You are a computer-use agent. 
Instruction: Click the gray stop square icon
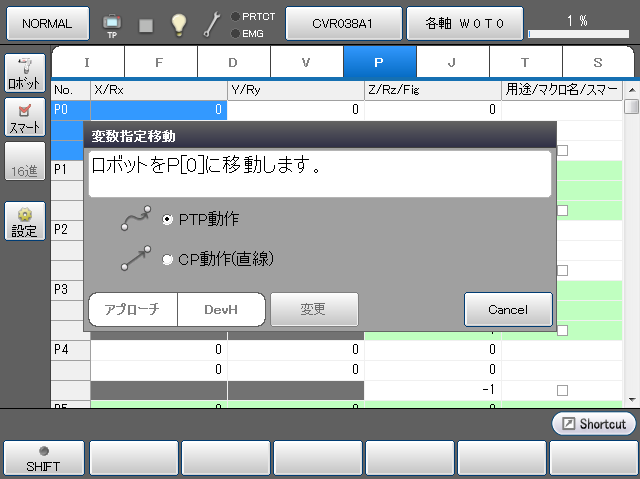click(x=146, y=24)
